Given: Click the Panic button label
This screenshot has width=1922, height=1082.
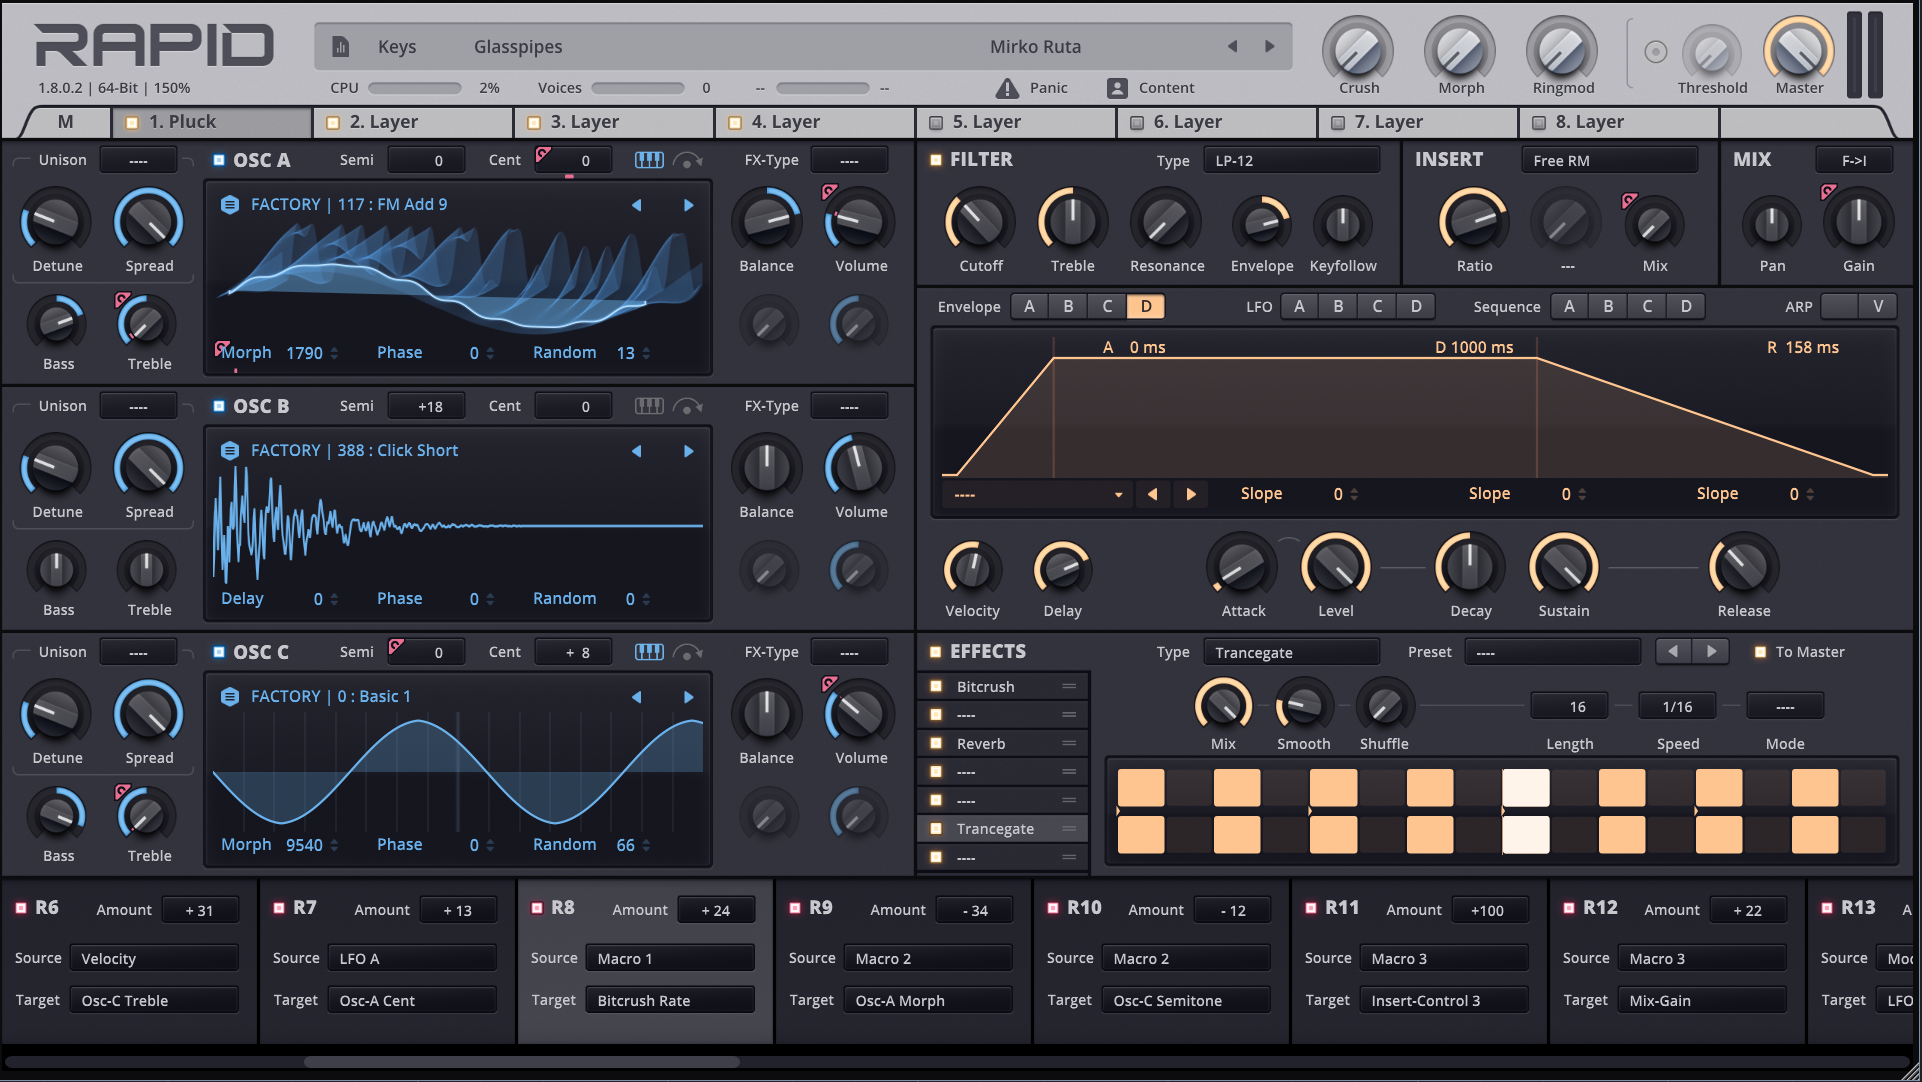Looking at the screenshot, I should (x=1049, y=88).
